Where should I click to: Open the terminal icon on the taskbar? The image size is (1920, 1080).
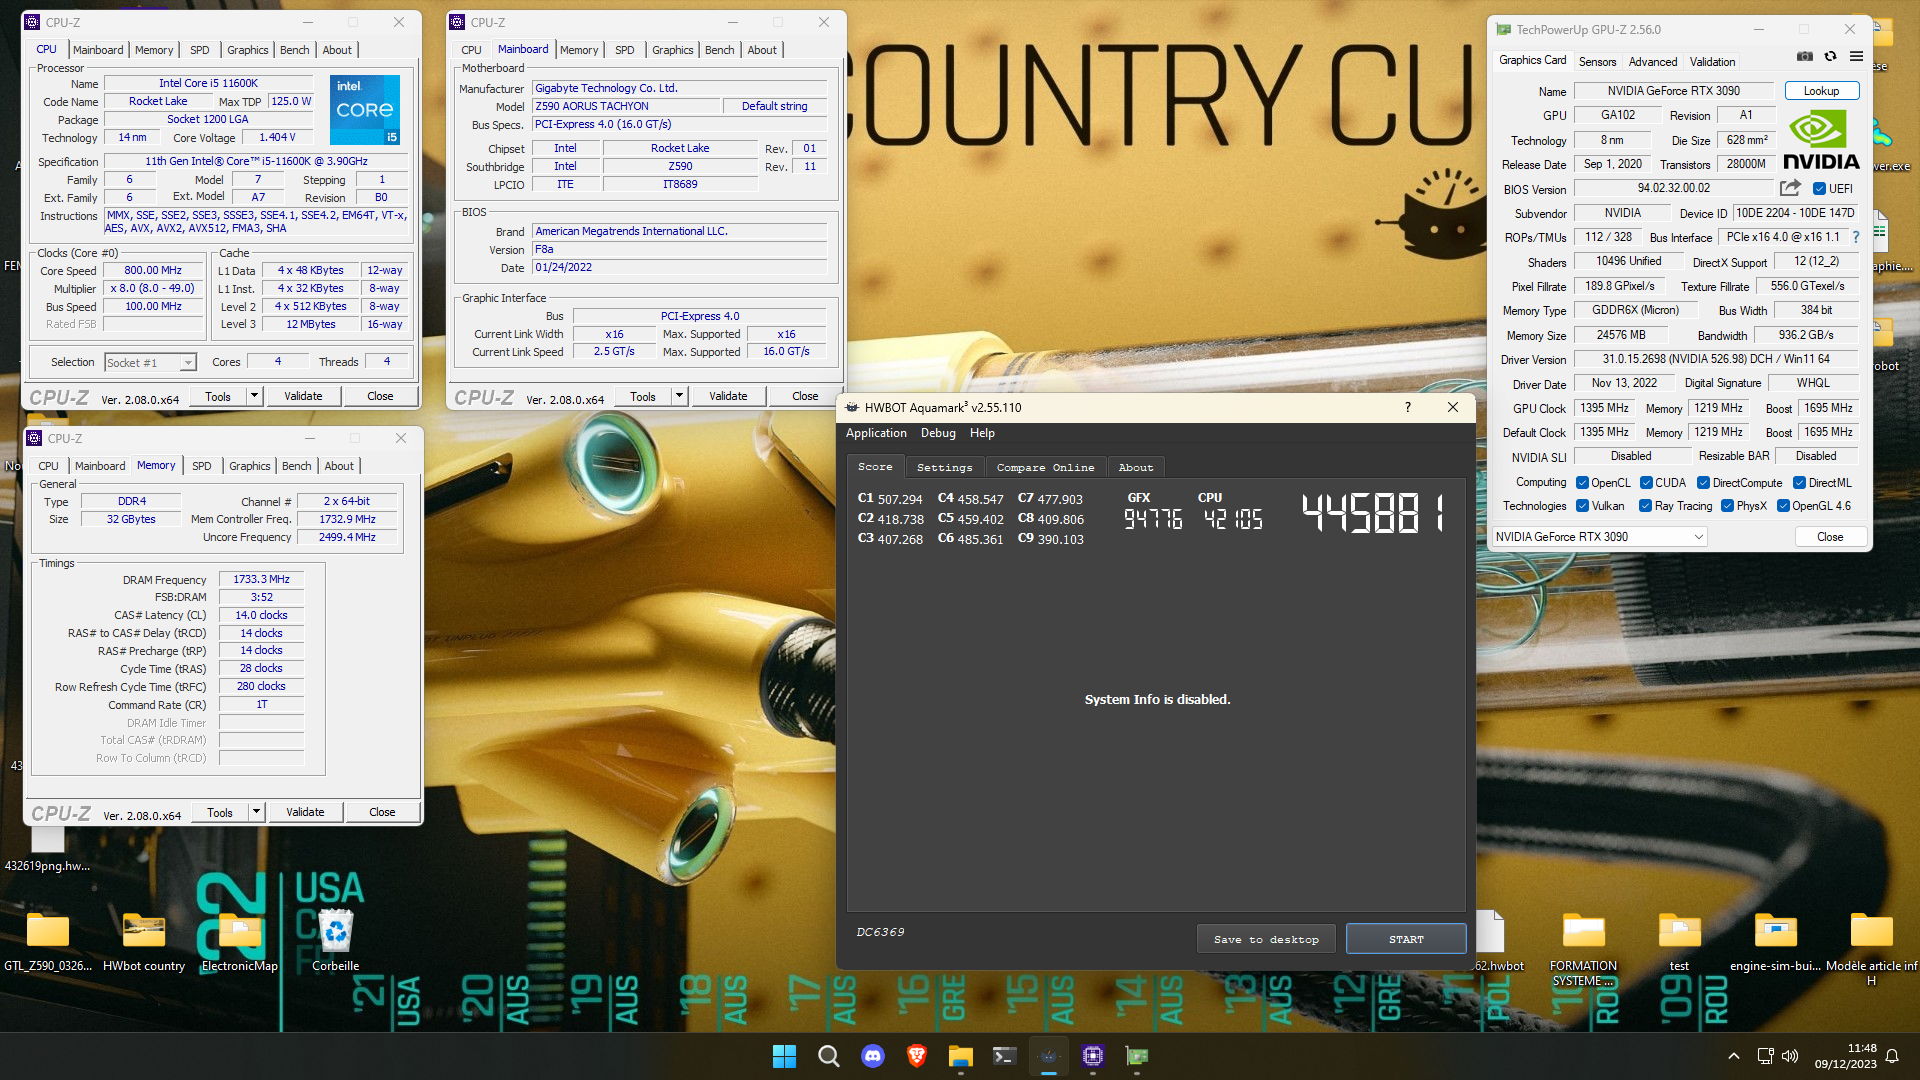[x=1005, y=1056]
